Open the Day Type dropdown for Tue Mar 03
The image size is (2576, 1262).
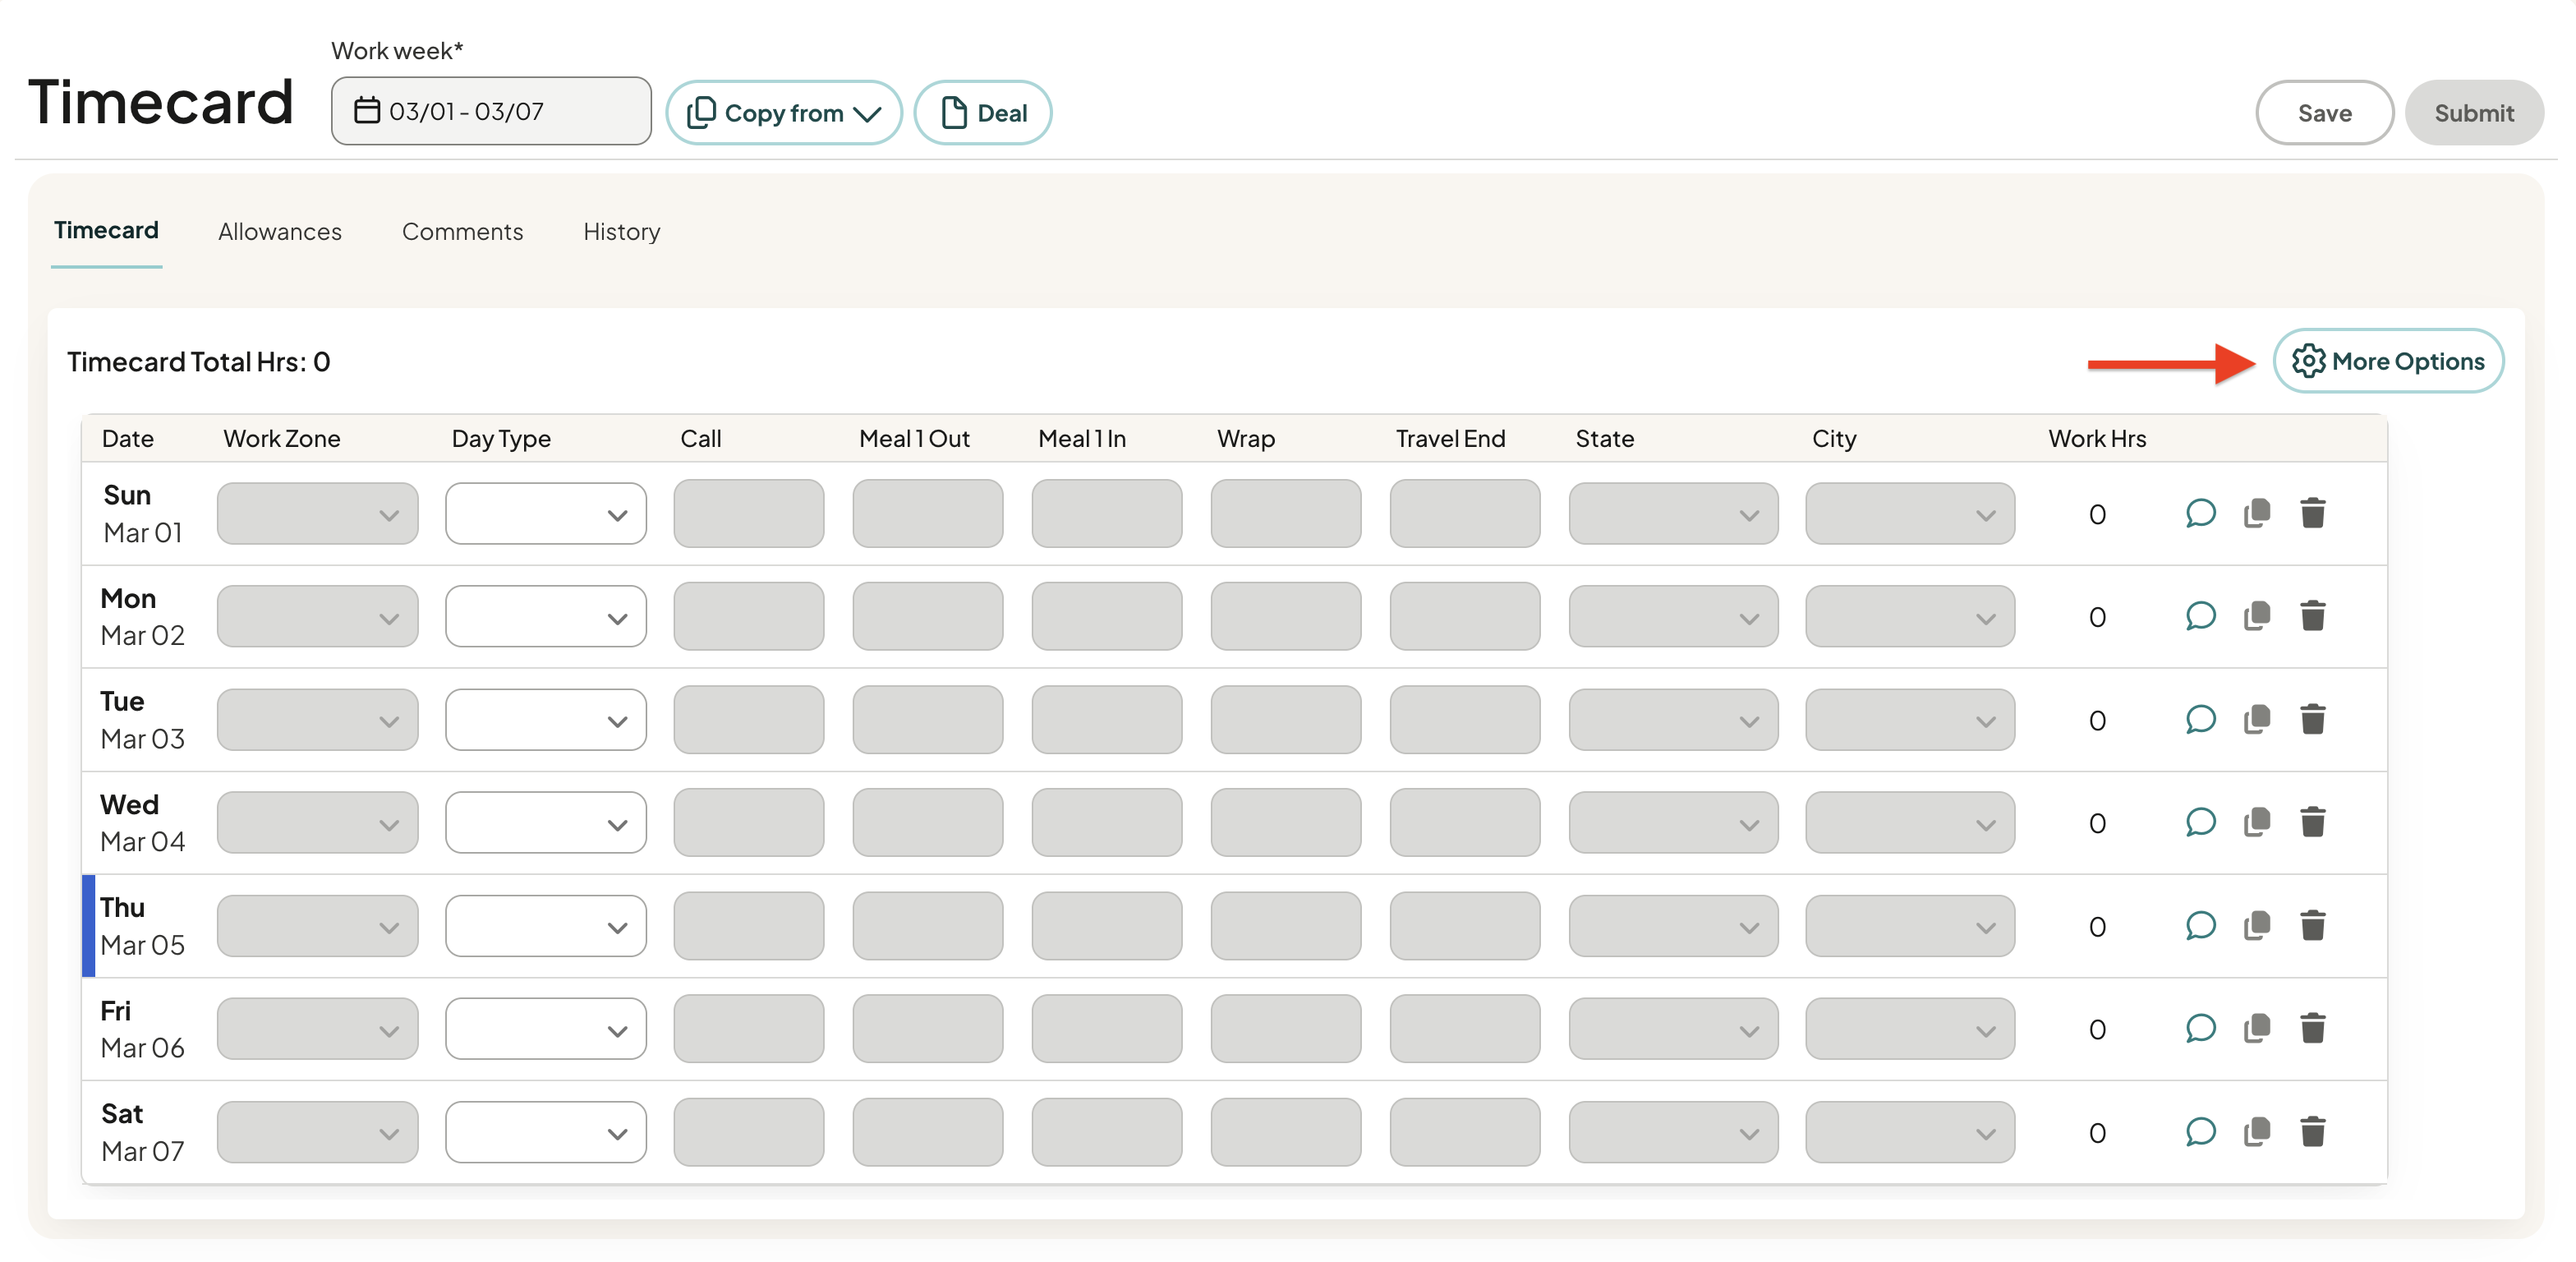click(546, 720)
